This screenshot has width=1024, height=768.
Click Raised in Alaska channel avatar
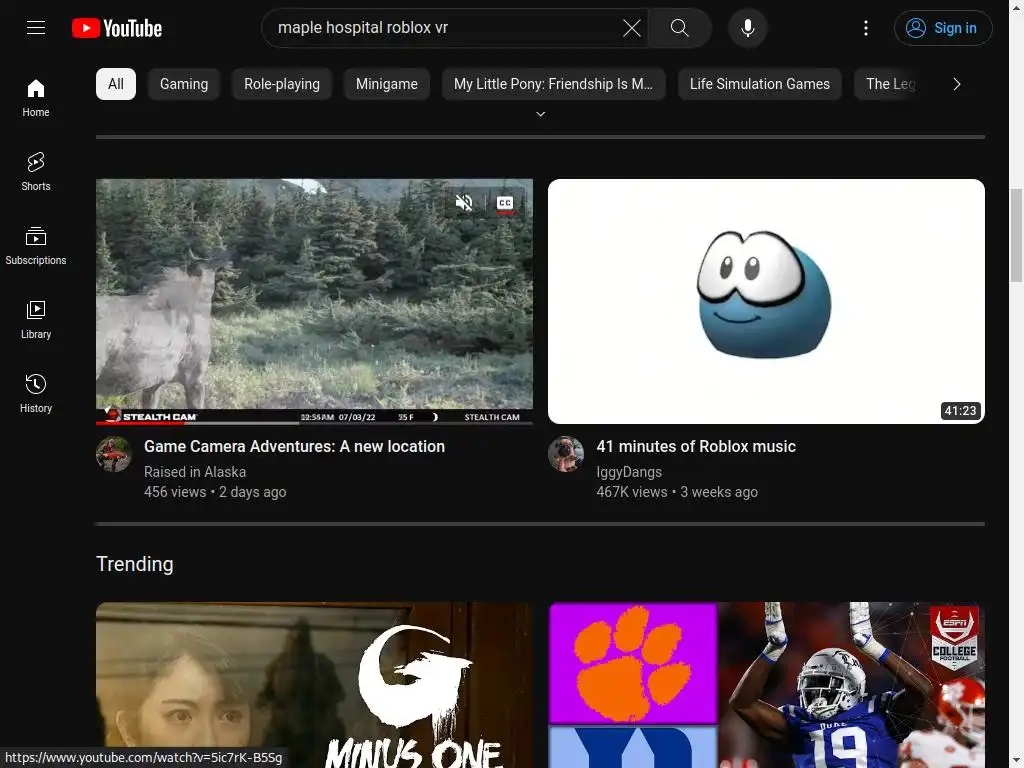click(114, 454)
